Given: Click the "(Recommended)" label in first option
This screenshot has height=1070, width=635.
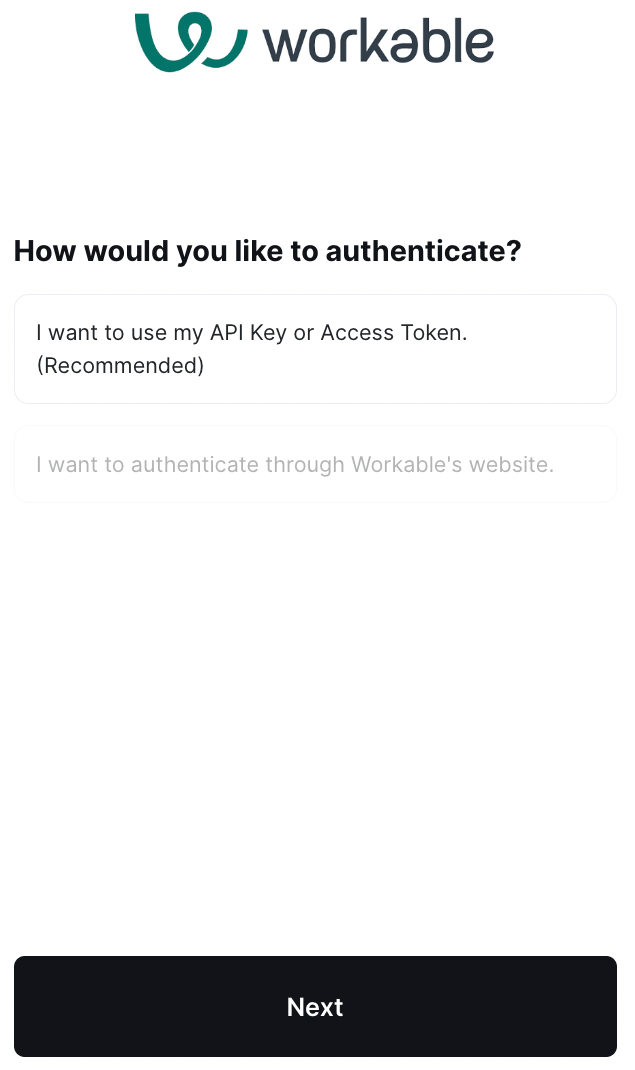Looking at the screenshot, I should click(x=120, y=366).
